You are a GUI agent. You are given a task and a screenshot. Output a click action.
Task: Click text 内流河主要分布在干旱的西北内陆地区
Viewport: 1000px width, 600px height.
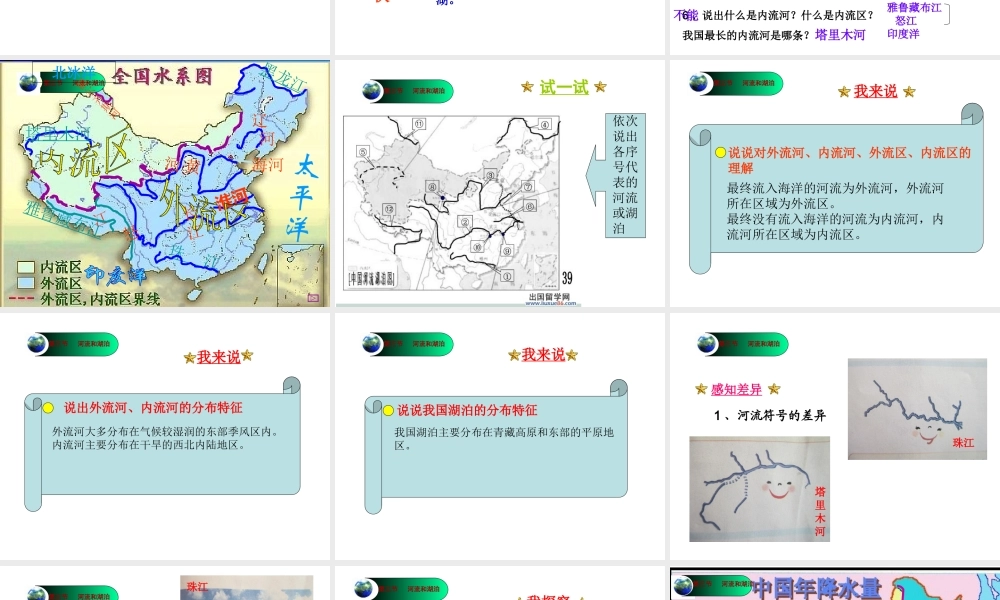149,444
